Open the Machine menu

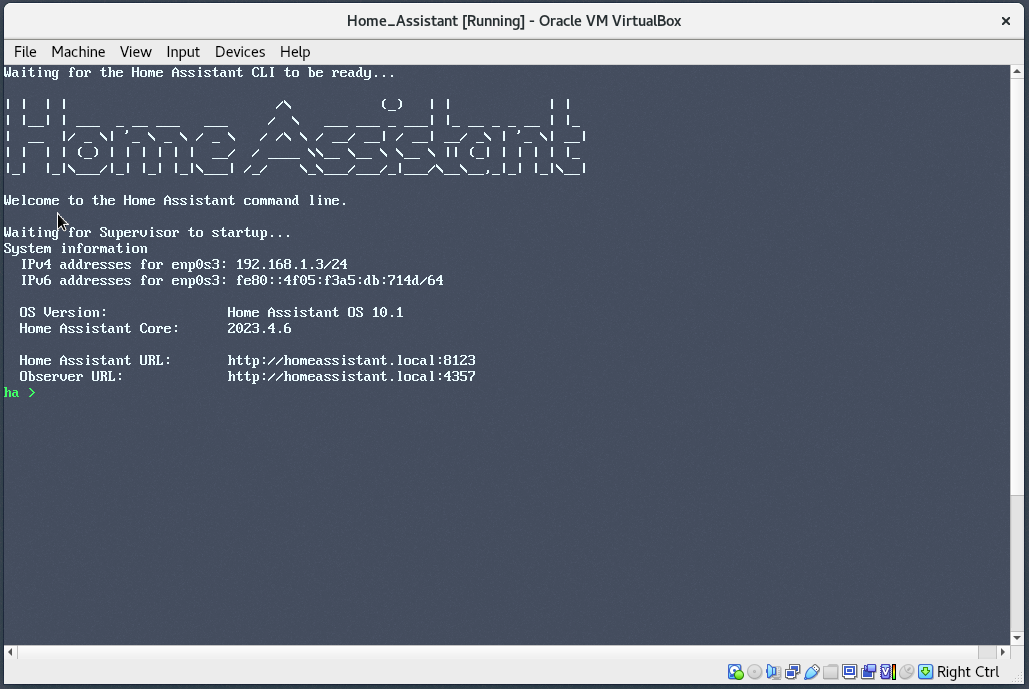point(78,52)
